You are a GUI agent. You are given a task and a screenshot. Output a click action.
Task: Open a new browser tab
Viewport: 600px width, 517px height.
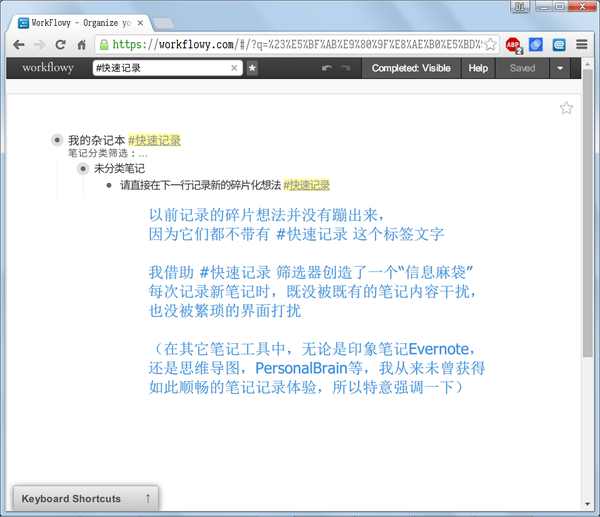click(x=163, y=23)
